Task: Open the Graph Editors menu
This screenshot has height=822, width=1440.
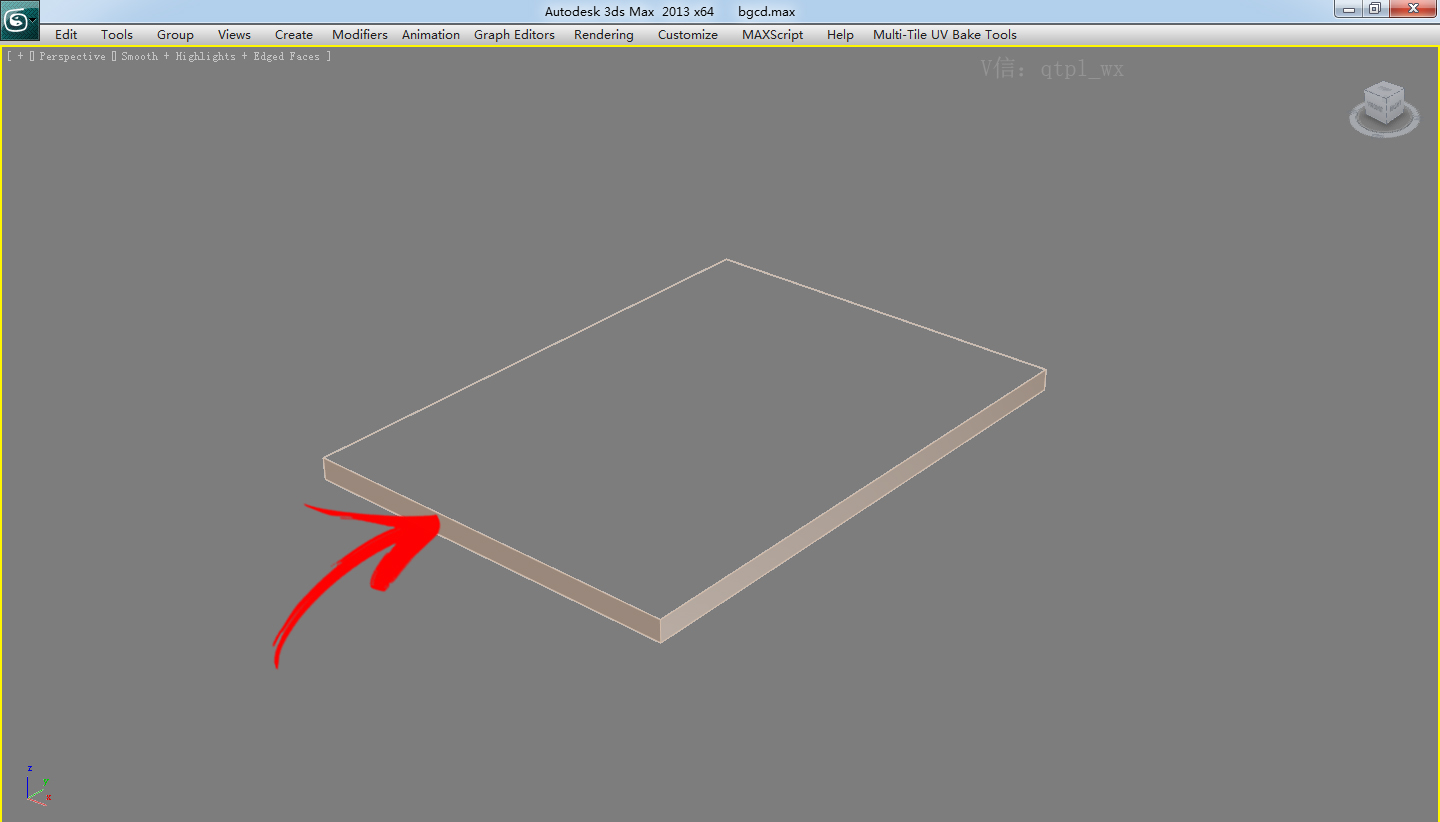Action: [x=514, y=34]
